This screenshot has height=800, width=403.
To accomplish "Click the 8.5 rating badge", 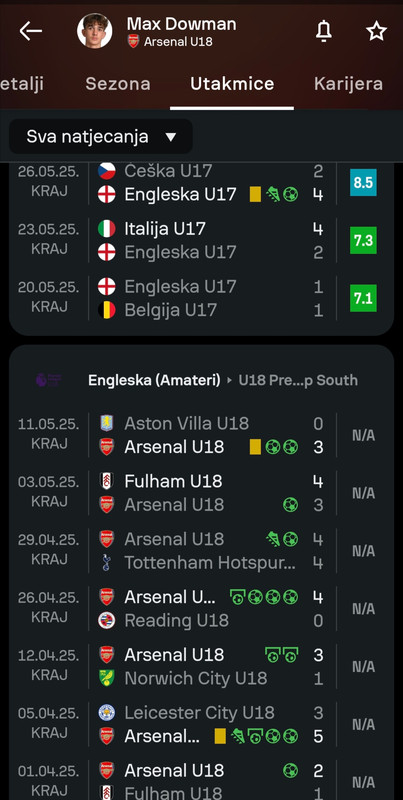I will tap(363, 183).
